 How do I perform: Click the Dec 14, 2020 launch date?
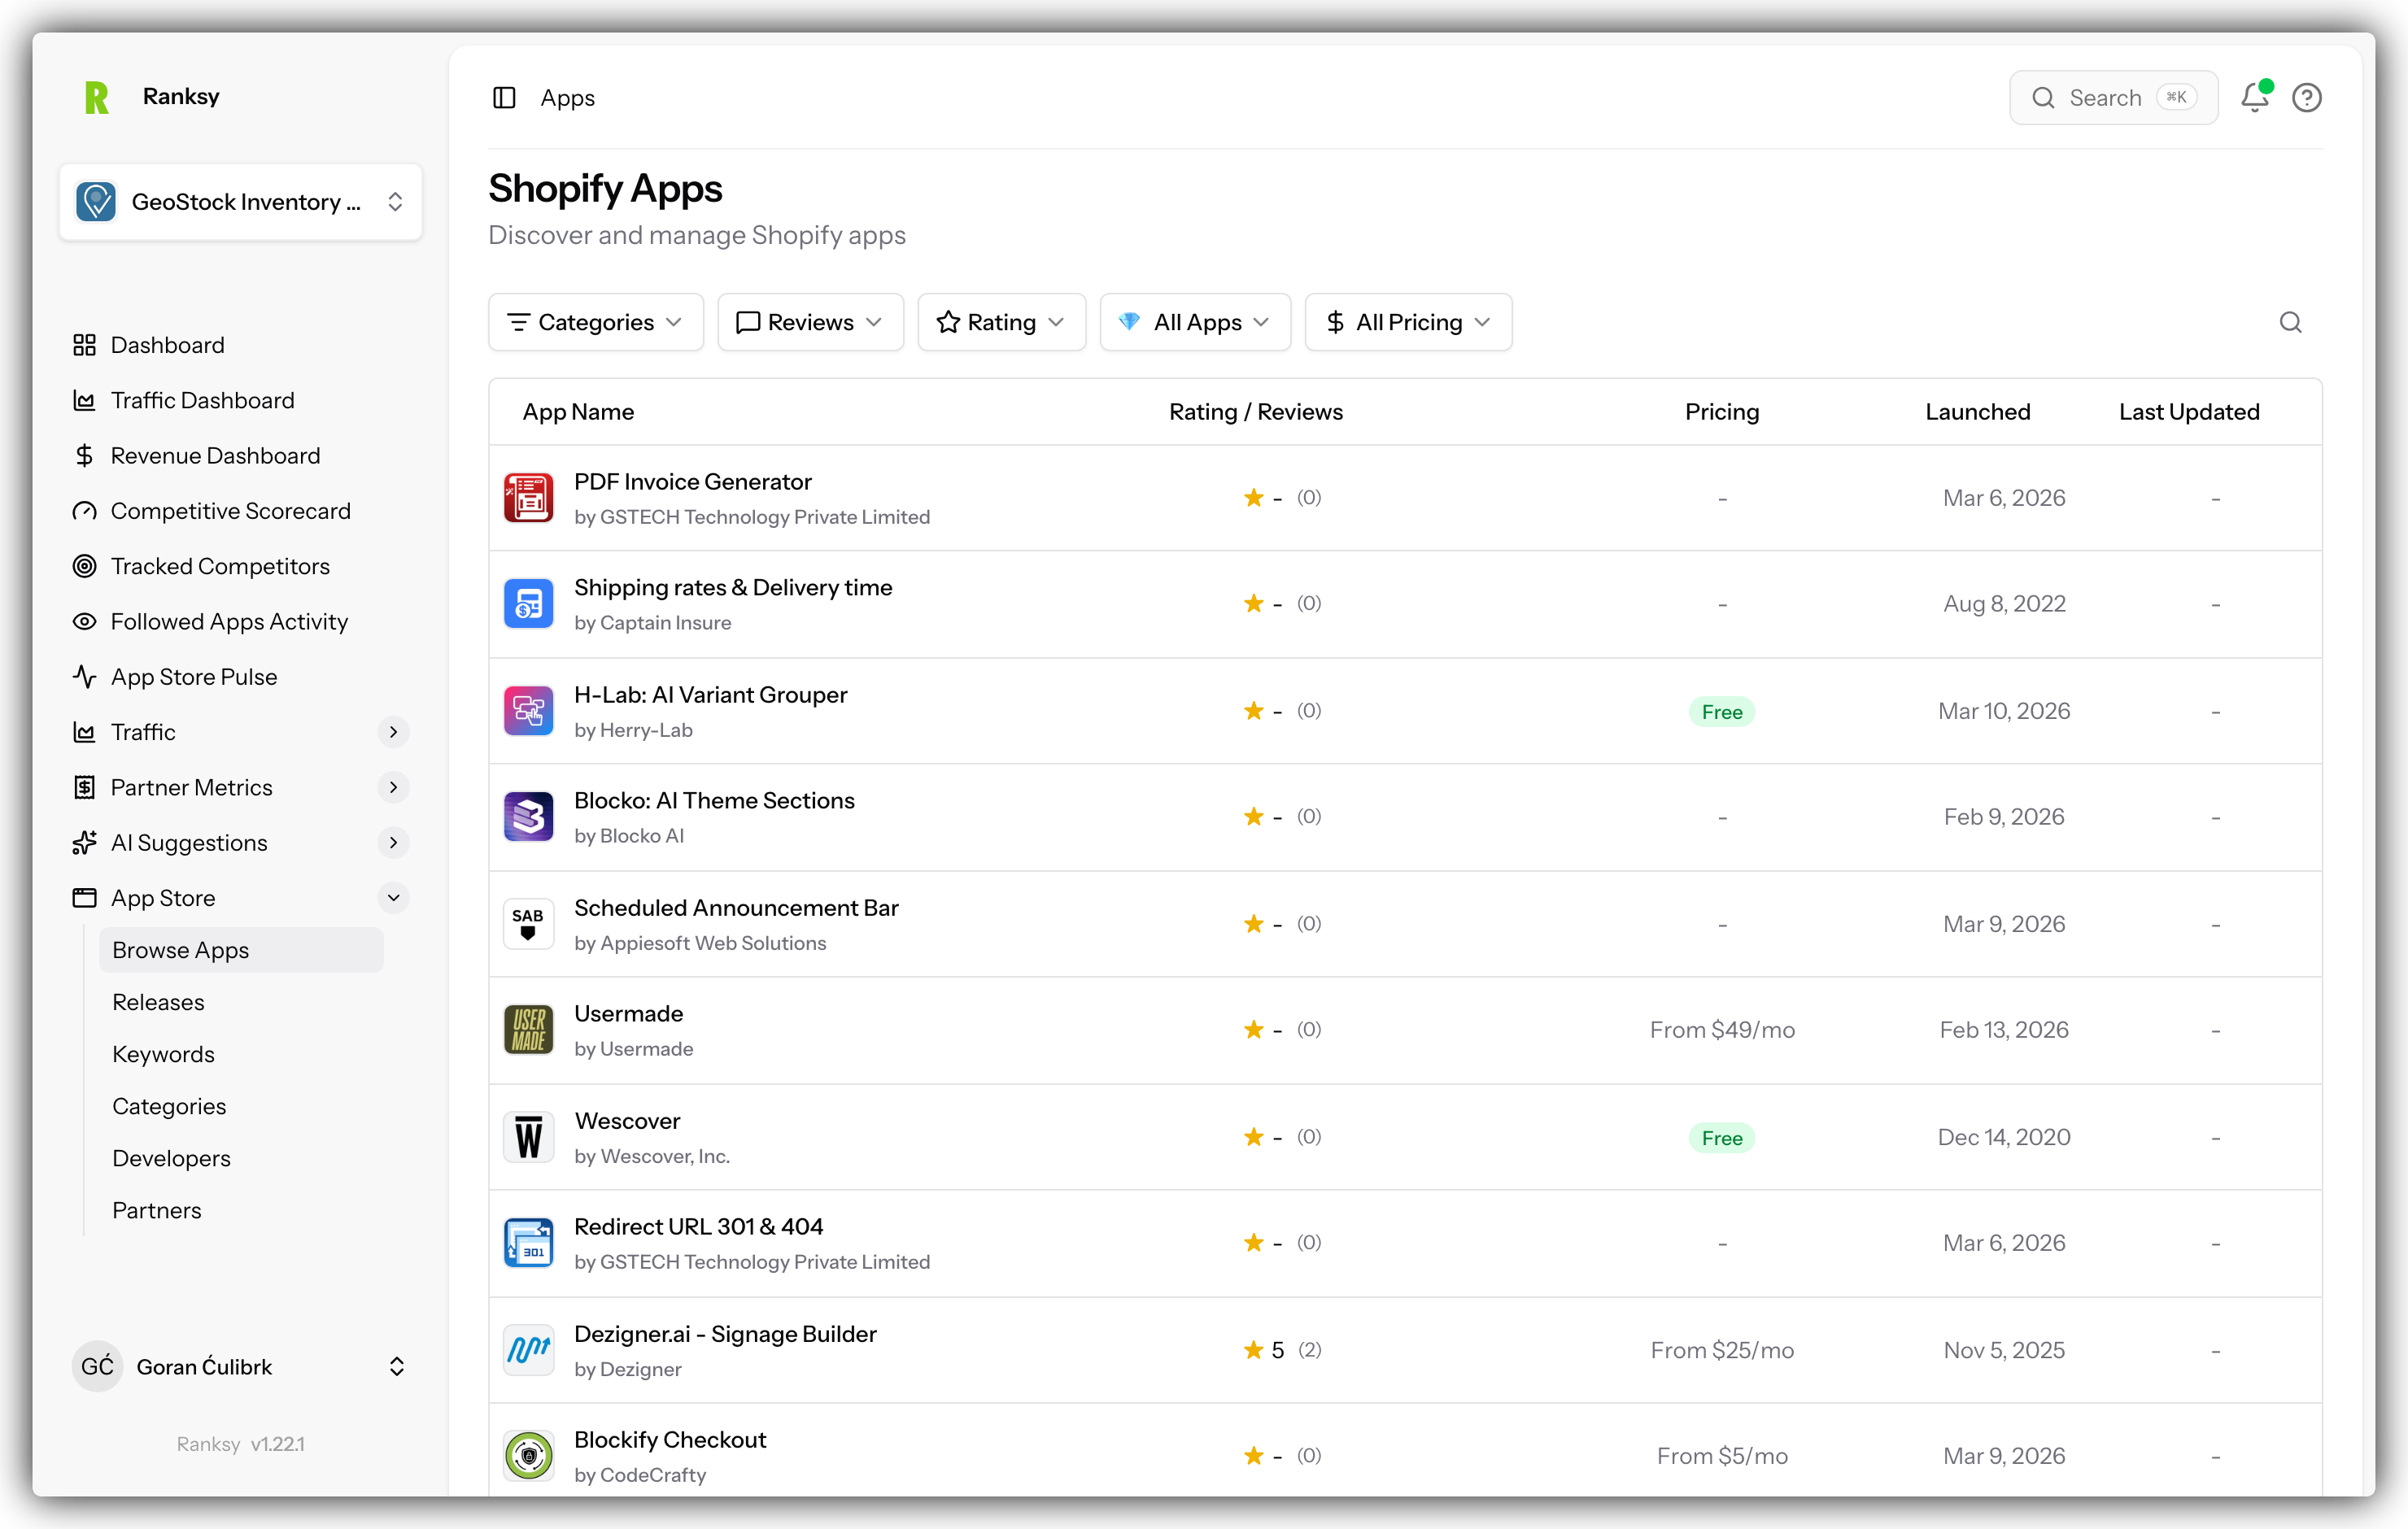[2004, 1137]
